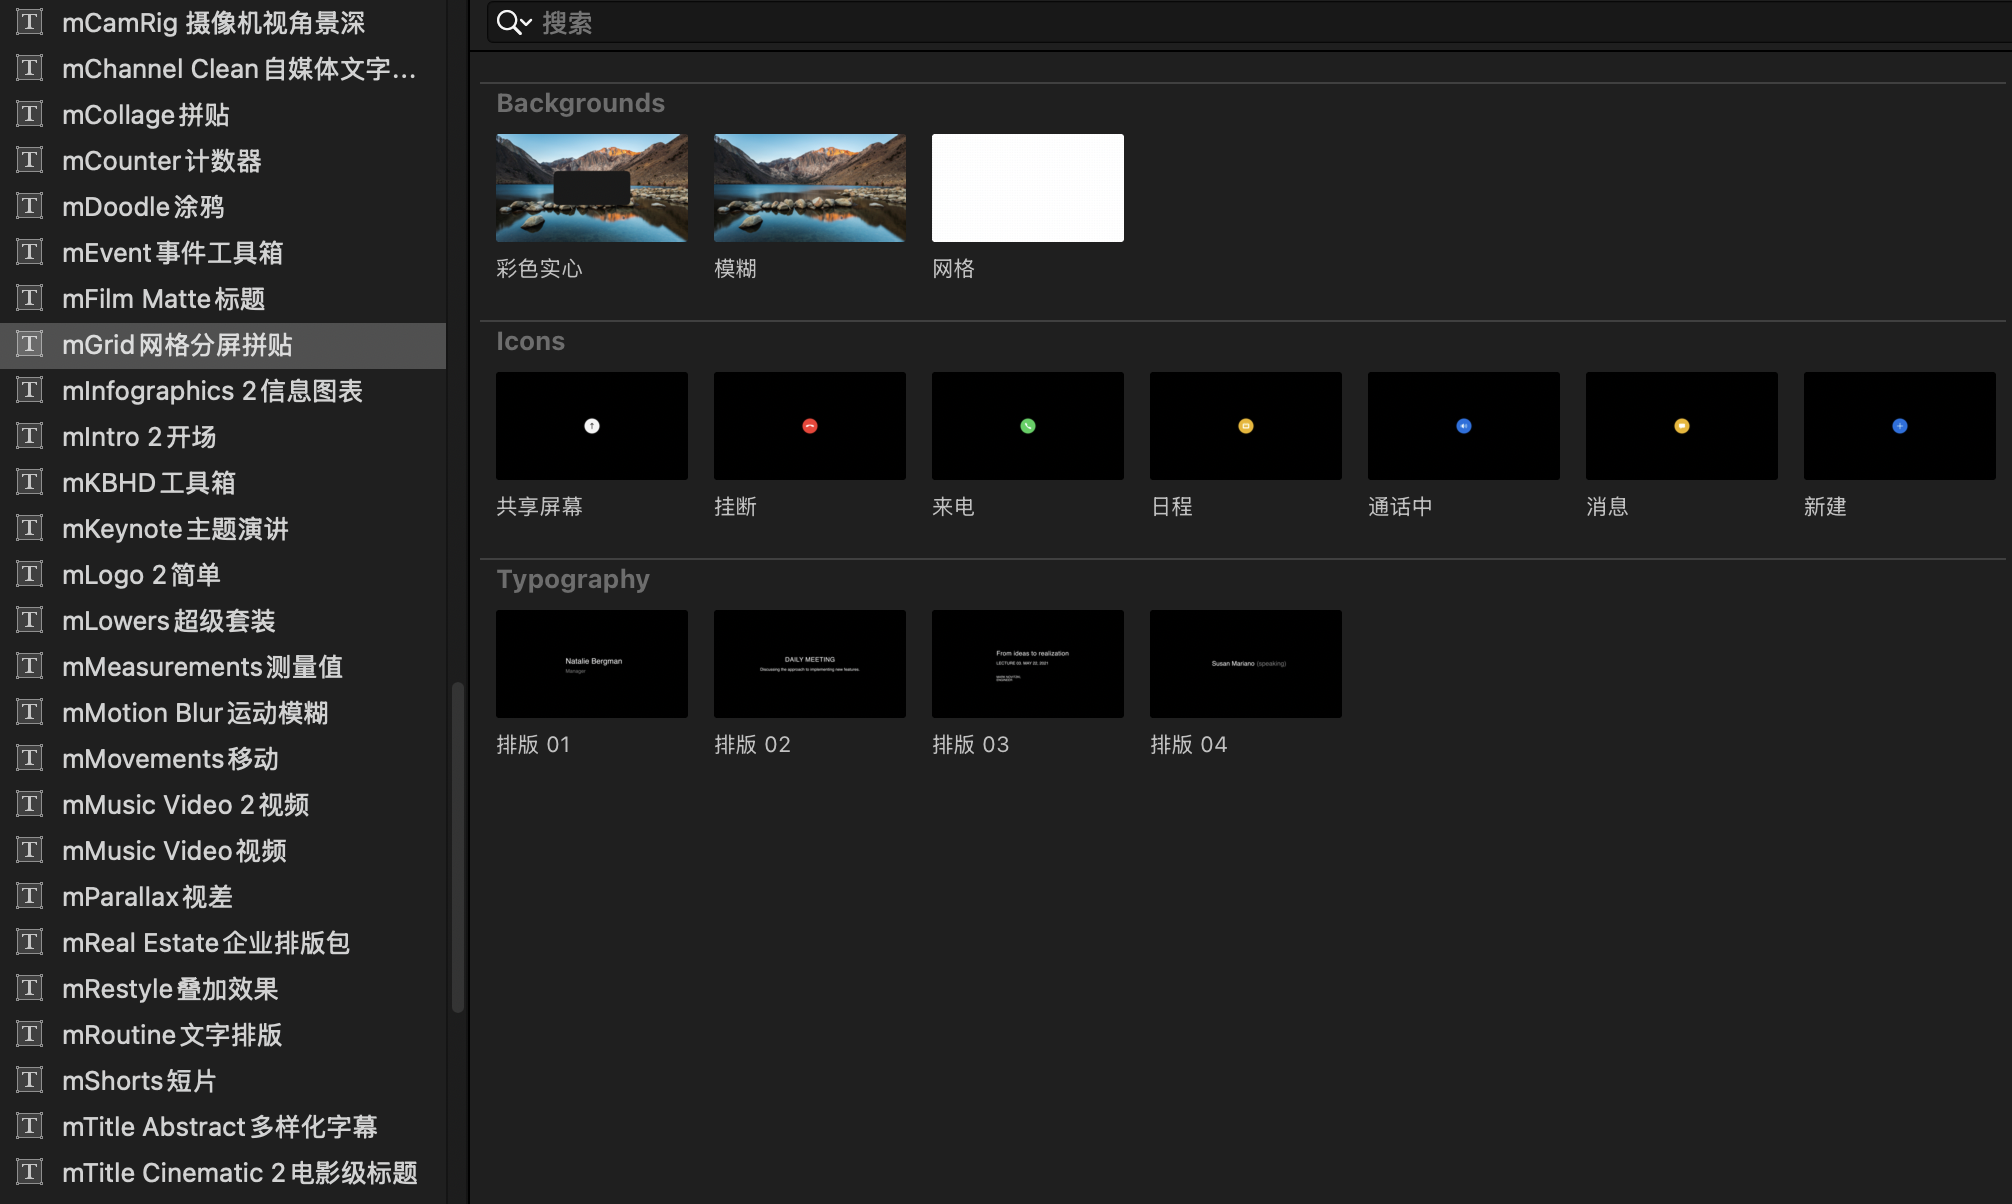The width and height of the screenshot is (2012, 1204).
Task: Click the Backgrounds section header
Action: tap(580, 103)
